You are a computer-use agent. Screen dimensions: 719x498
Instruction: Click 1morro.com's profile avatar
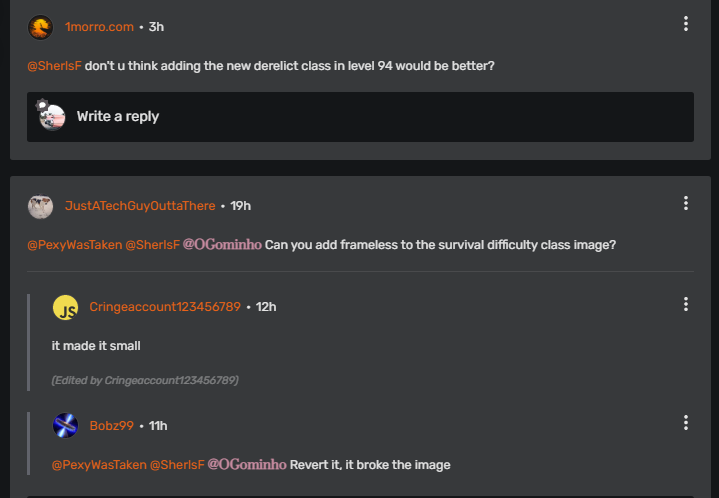coord(40,27)
